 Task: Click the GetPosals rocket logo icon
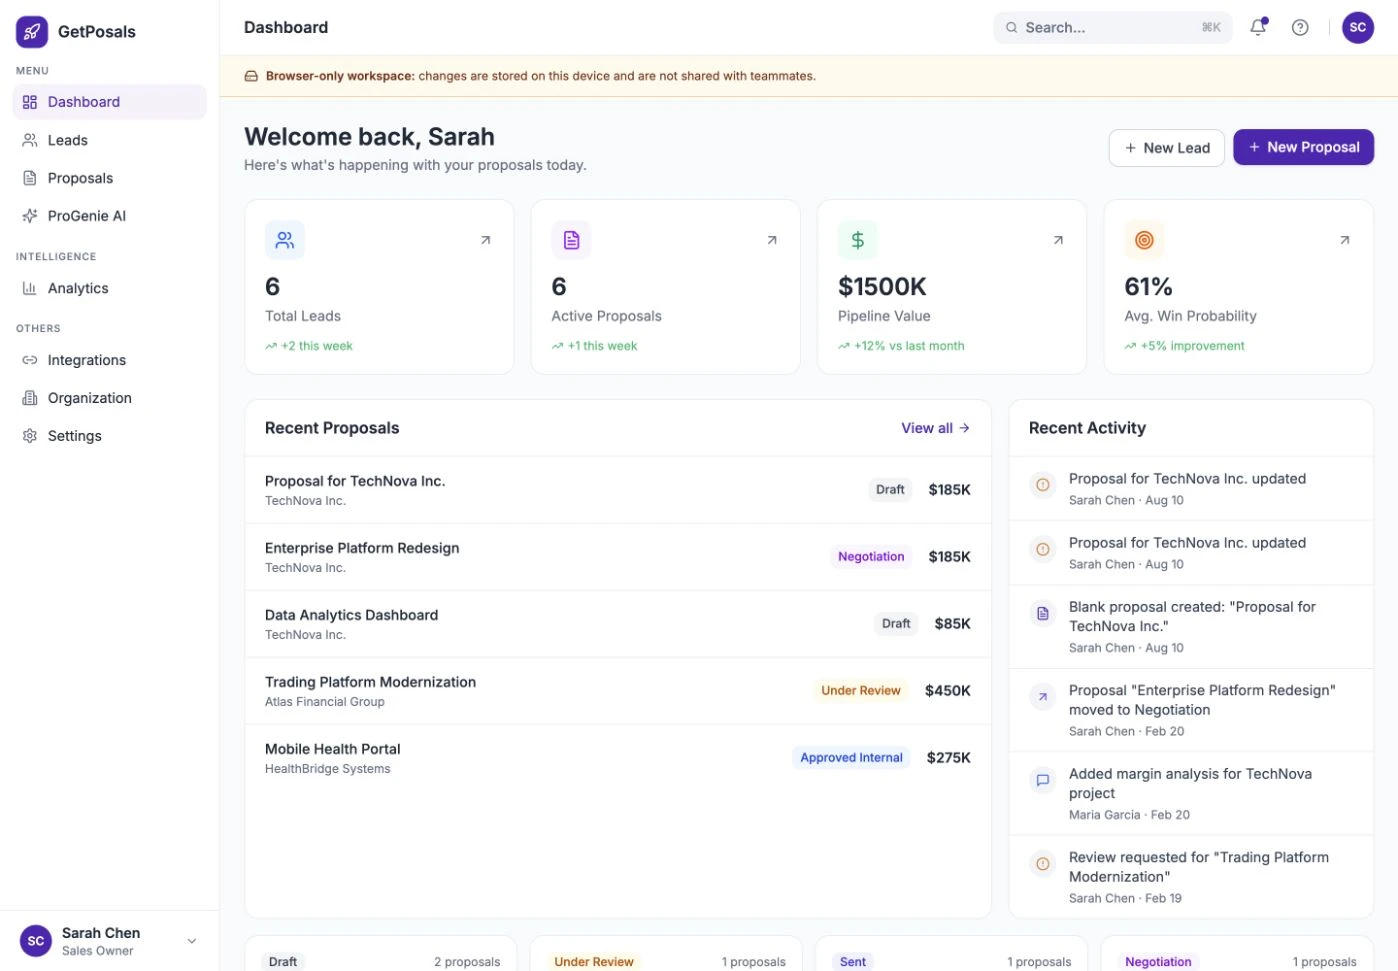tap(32, 32)
